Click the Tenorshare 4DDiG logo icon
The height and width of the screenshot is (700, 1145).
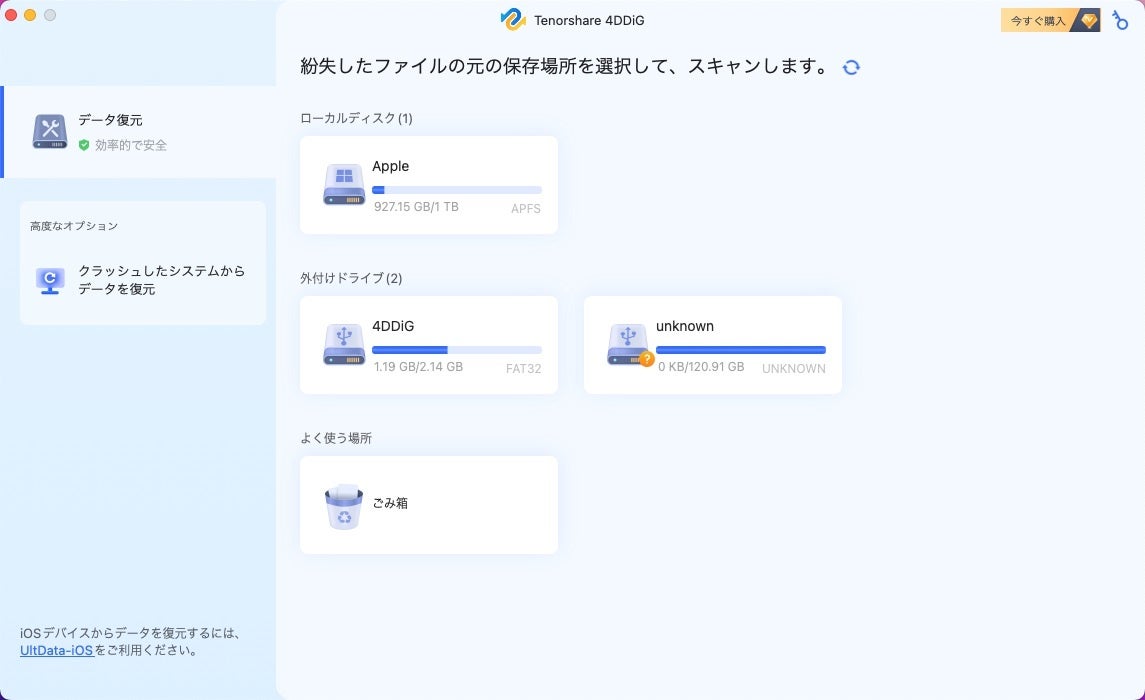513,20
